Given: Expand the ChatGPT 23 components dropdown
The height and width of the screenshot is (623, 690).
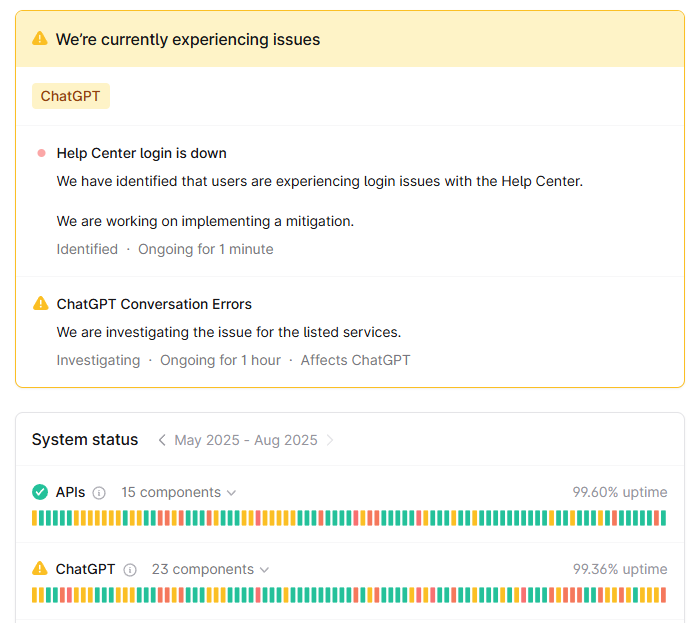Looking at the screenshot, I should pyautogui.click(x=211, y=569).
